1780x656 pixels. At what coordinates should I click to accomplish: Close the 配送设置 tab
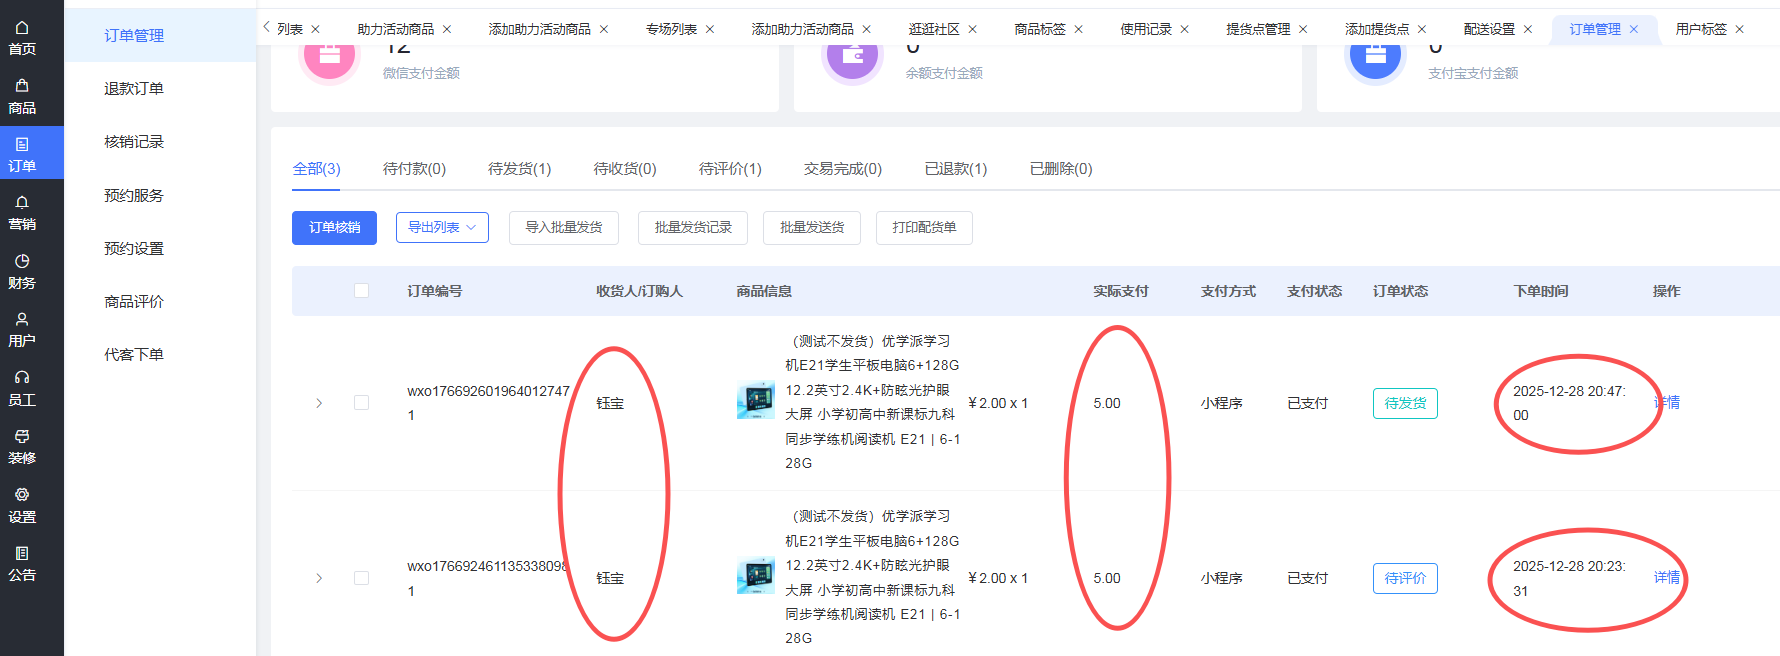1528,30
